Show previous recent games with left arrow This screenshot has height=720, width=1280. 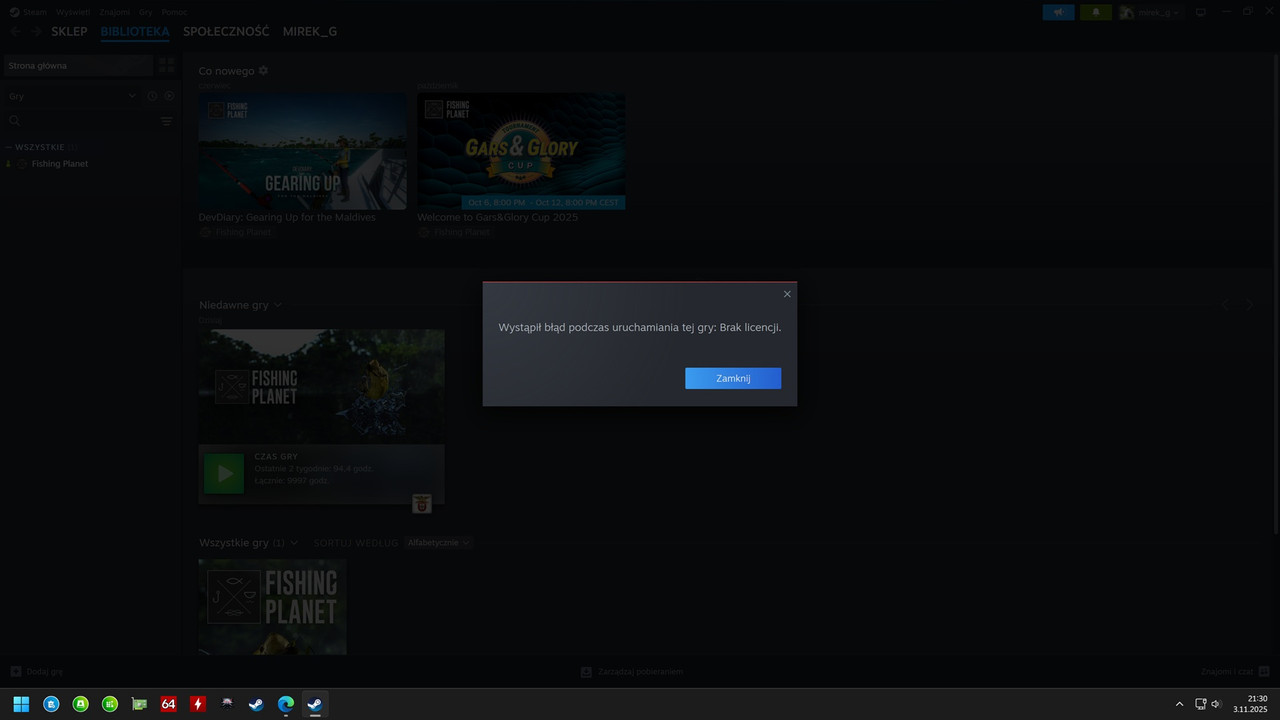[x=1226, y=304]
